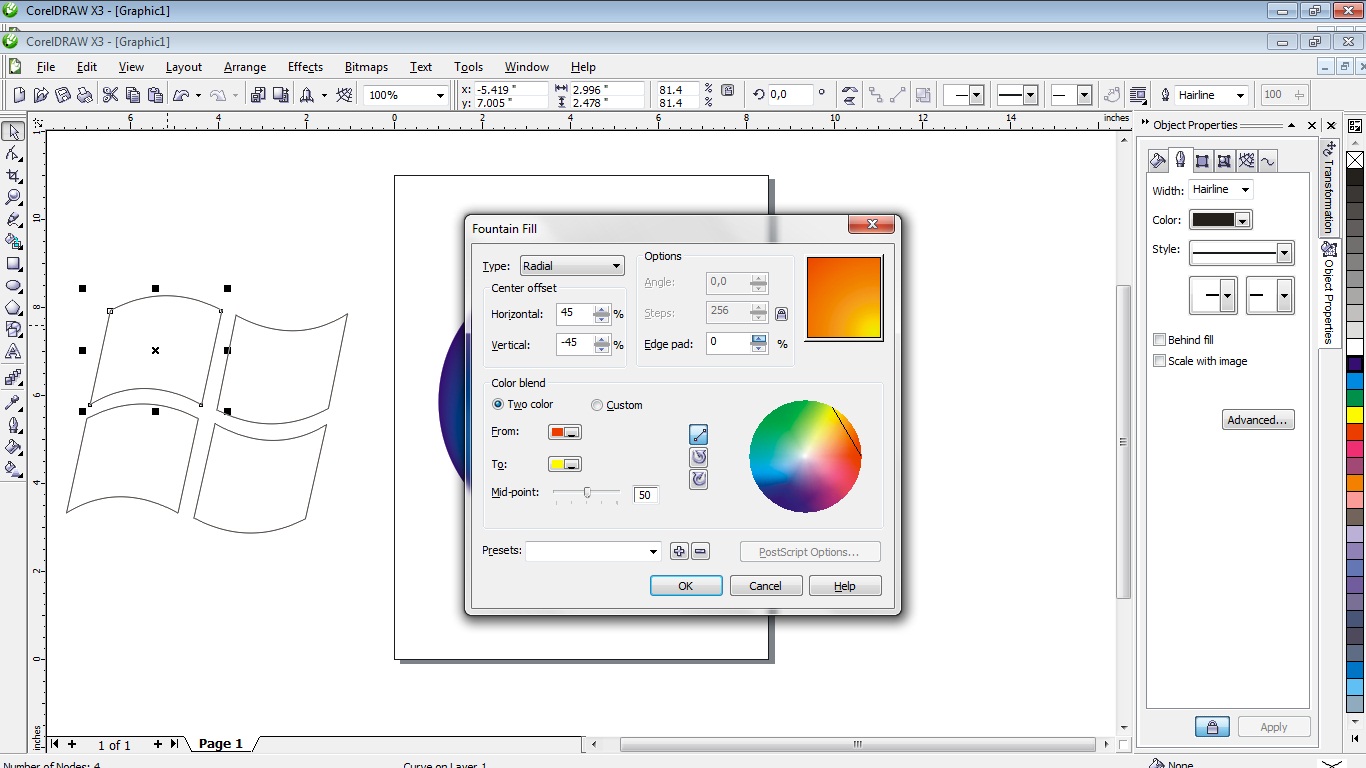Click the New document icon
1366x768 pixels.
point(19,95)
